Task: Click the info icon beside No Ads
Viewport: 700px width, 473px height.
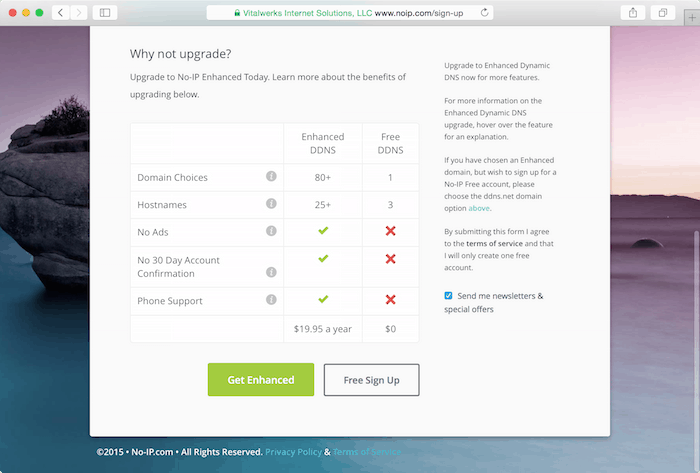Action: 271,231
